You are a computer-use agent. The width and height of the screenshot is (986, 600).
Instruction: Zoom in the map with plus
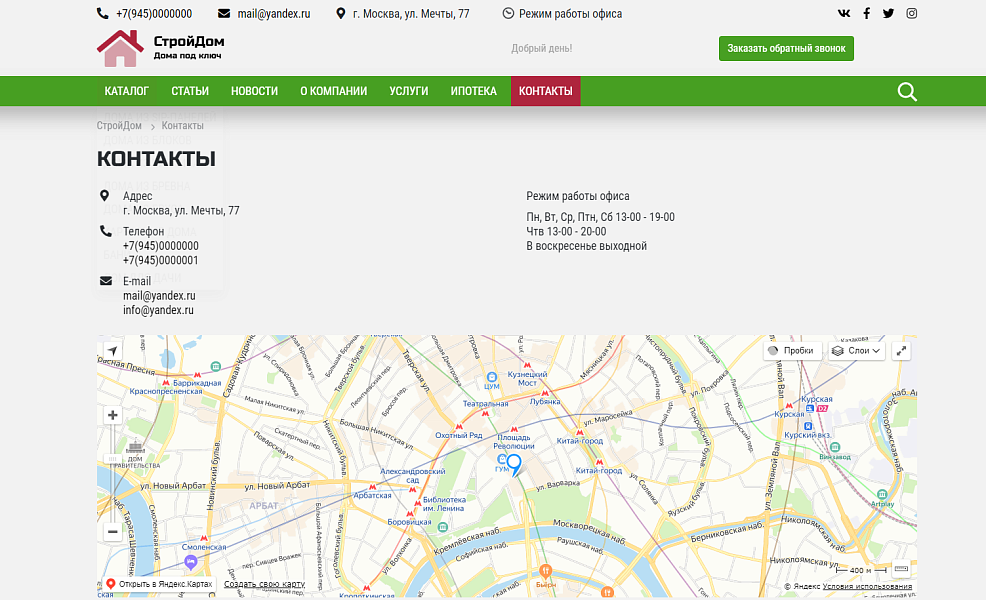click(x=113, y=415)
